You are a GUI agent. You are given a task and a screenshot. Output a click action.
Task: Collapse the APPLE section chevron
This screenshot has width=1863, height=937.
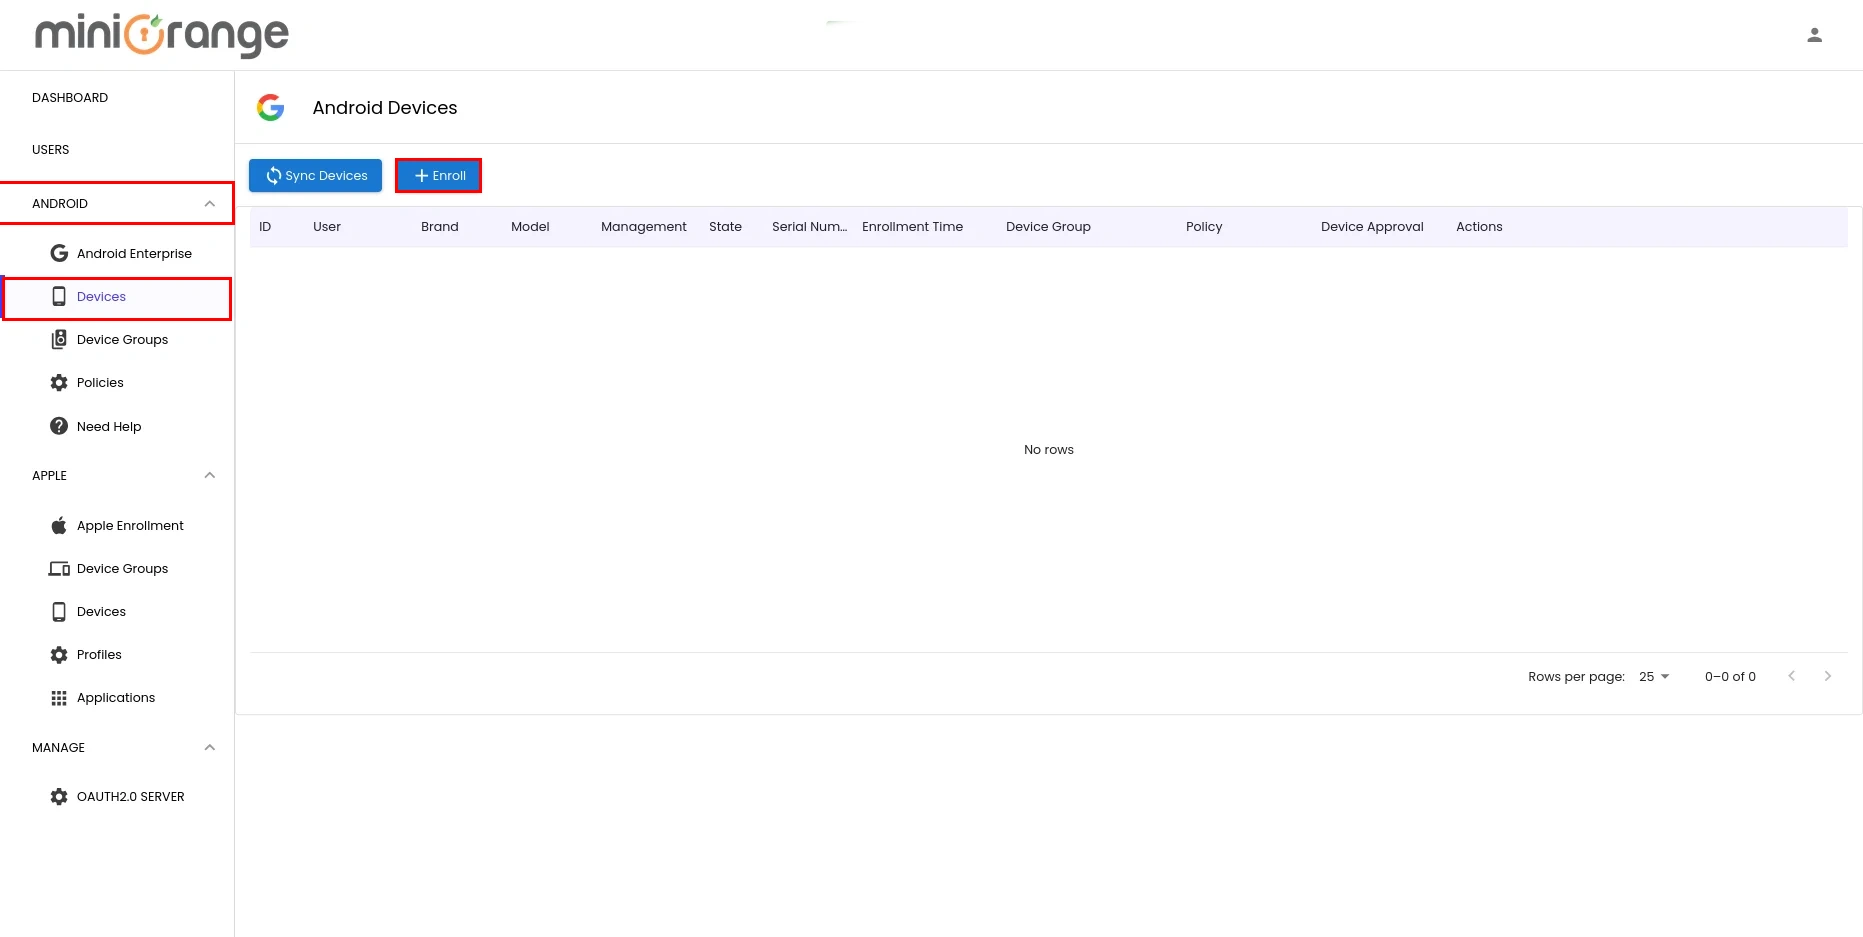point(210,475)
